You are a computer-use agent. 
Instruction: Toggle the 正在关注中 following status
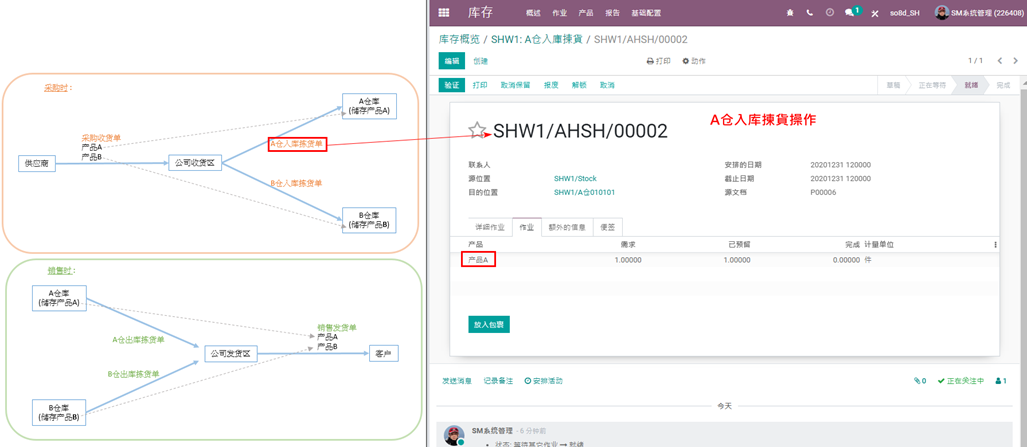961,381
